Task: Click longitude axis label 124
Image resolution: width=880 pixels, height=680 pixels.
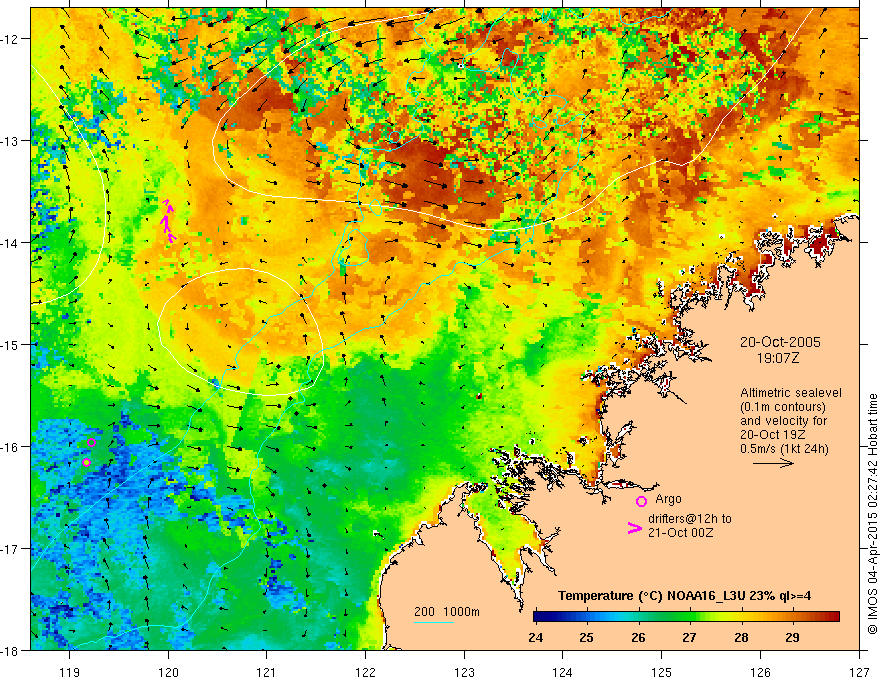Action: (563, 672)
